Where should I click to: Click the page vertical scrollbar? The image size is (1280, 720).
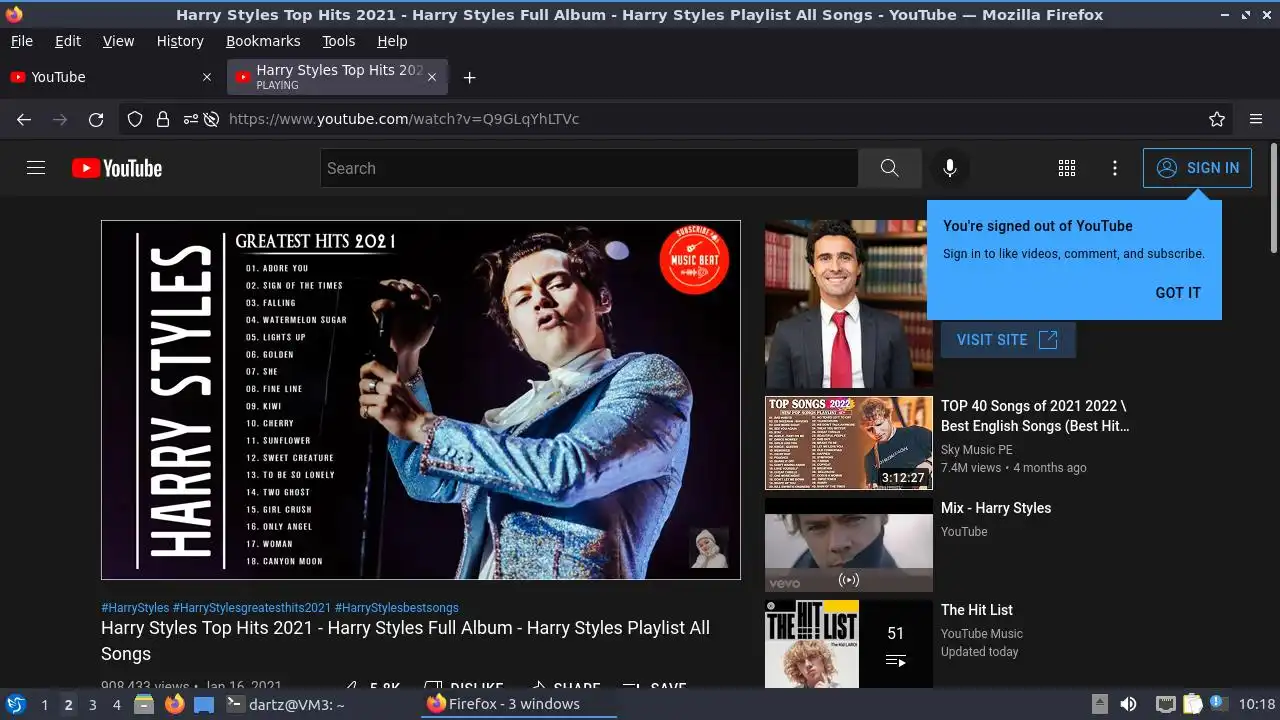click(1273, 198)
